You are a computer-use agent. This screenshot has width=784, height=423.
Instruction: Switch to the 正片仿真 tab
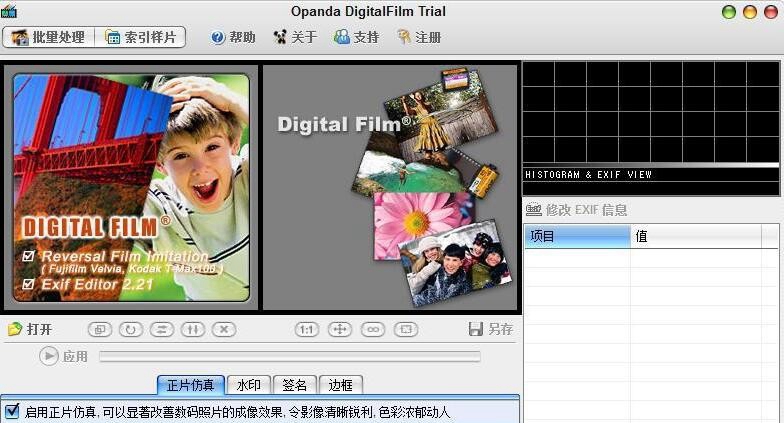(190, 385)
